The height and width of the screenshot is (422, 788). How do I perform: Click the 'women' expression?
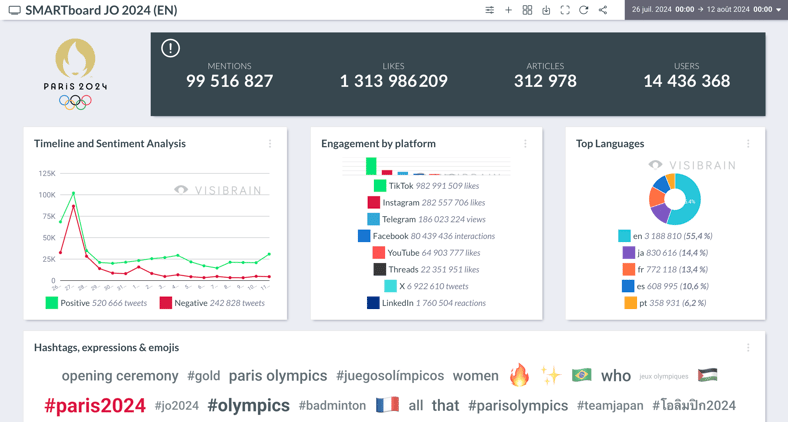click(x=475, y=376)
